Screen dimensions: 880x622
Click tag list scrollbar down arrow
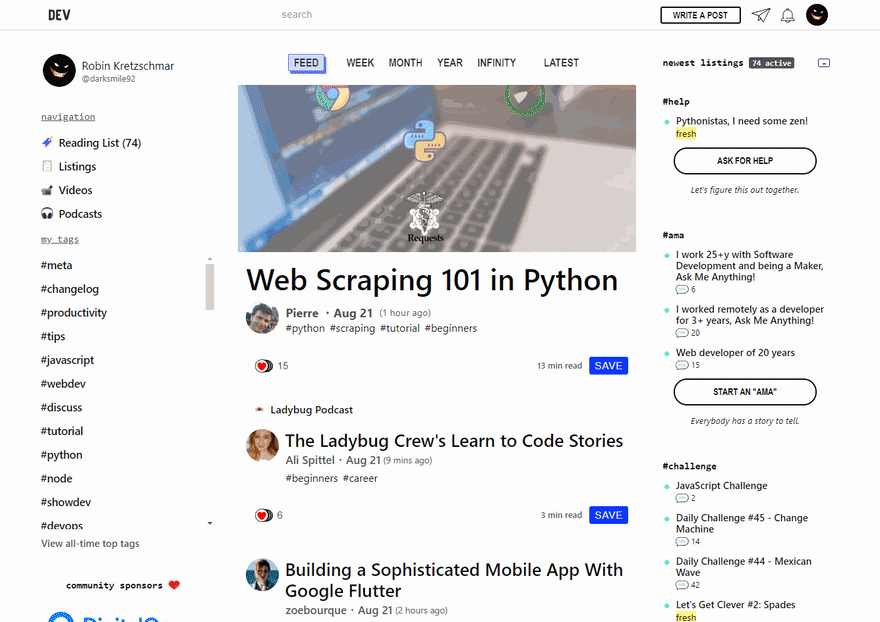210,523
